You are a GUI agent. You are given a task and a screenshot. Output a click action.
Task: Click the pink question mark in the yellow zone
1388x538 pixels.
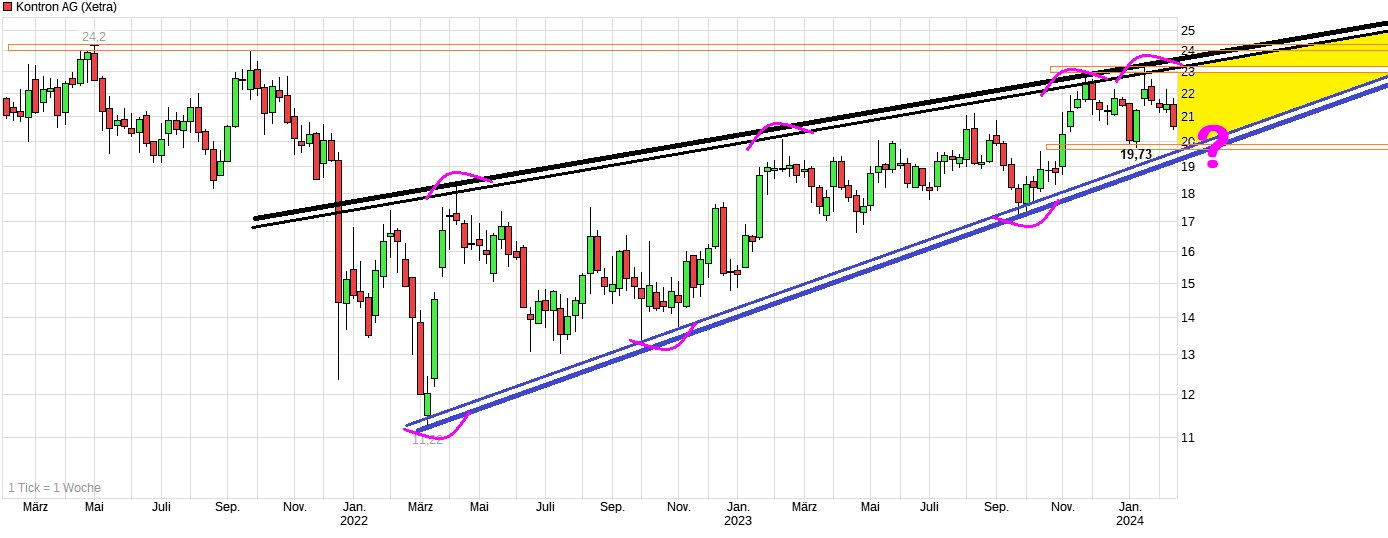pyautogui.click(x=1213, y=147)
